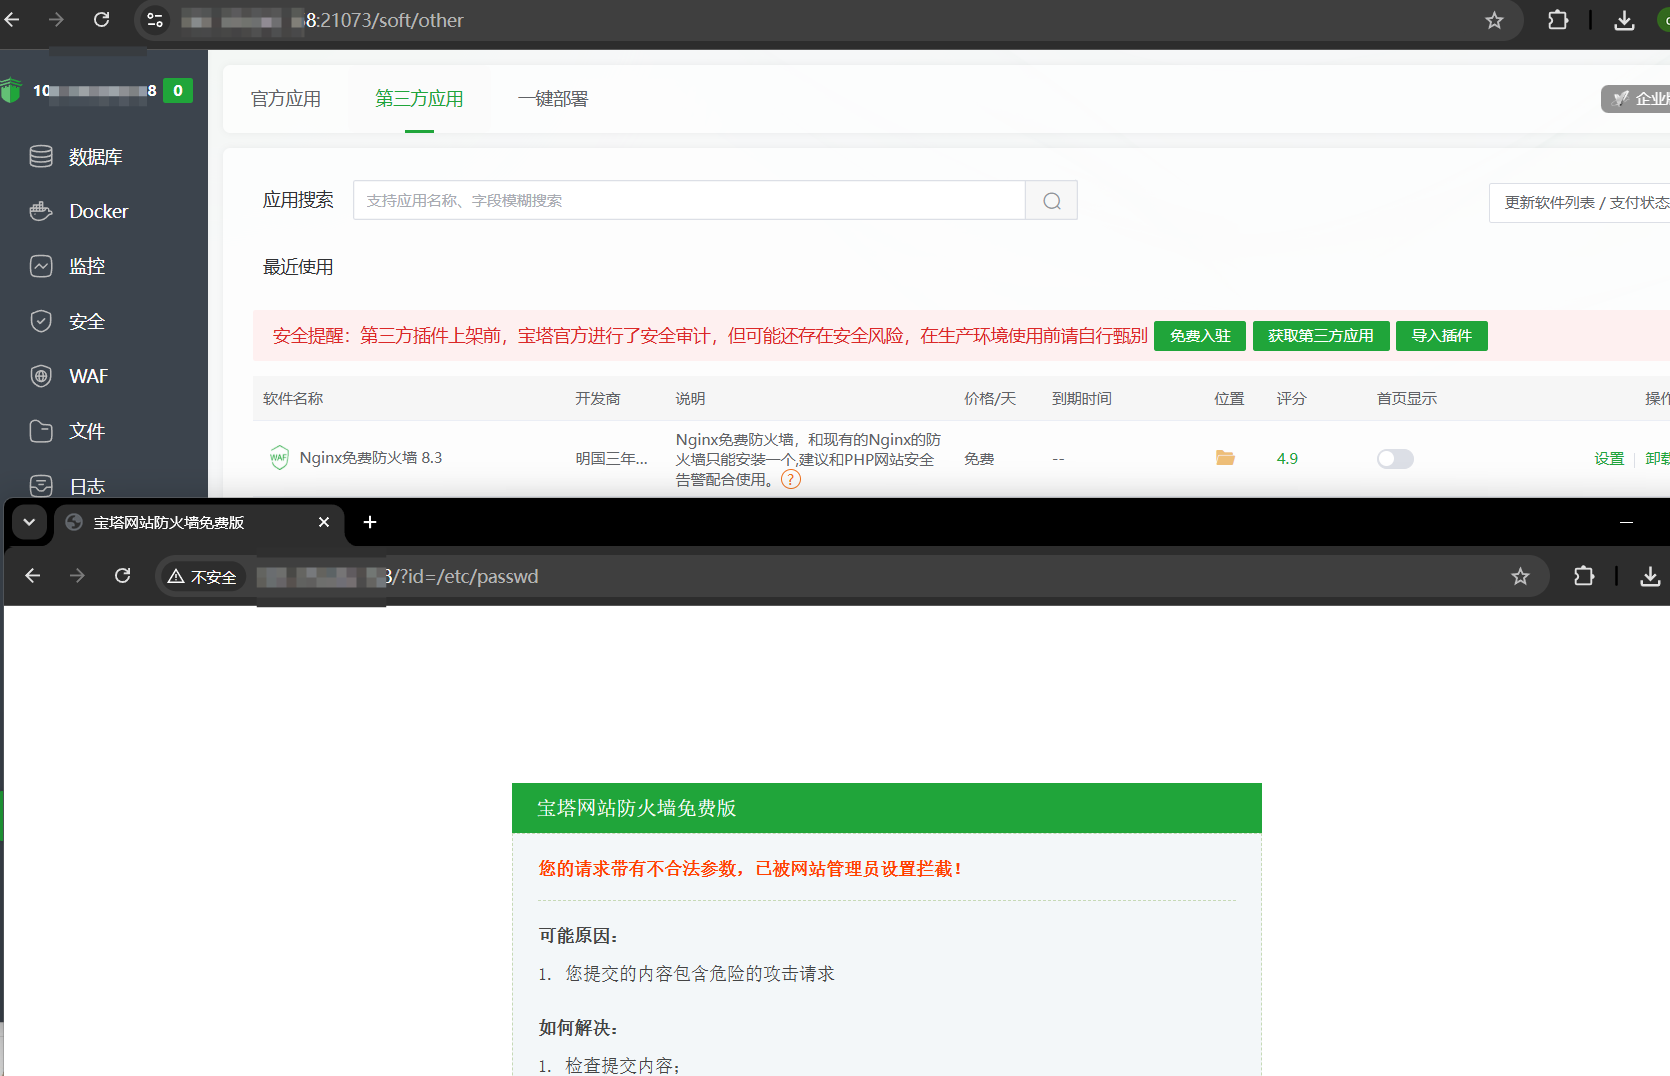Go back in the front browser window
Screen dimensions: 1670x1076
point(32,576)
